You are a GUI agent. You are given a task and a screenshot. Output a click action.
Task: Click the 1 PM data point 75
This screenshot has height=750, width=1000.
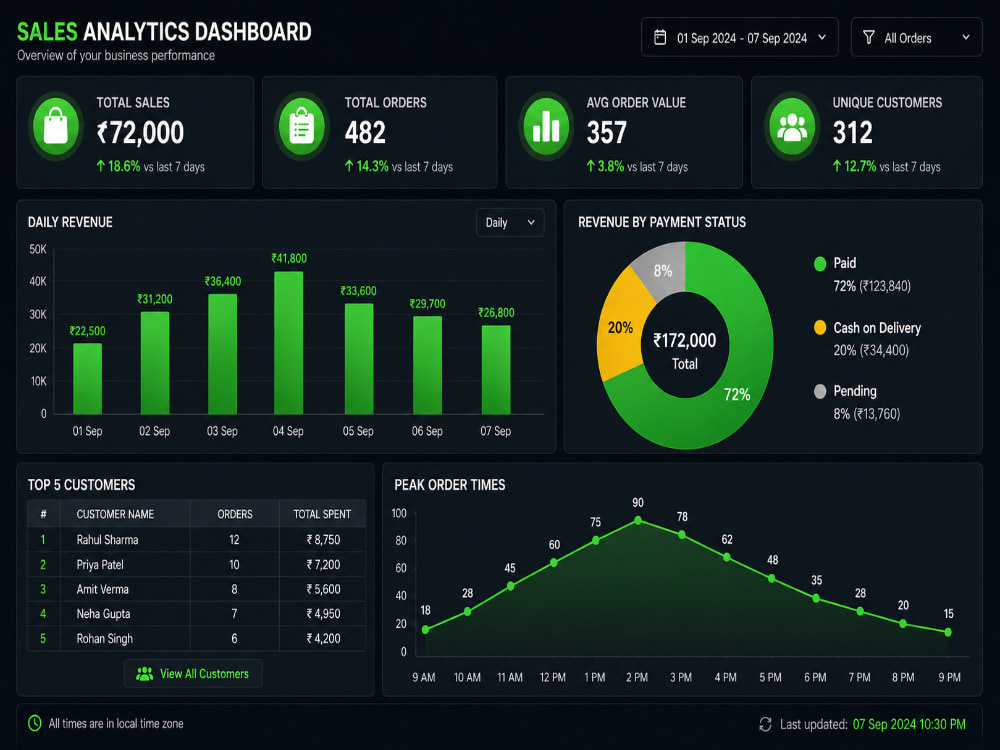point(596,540)
